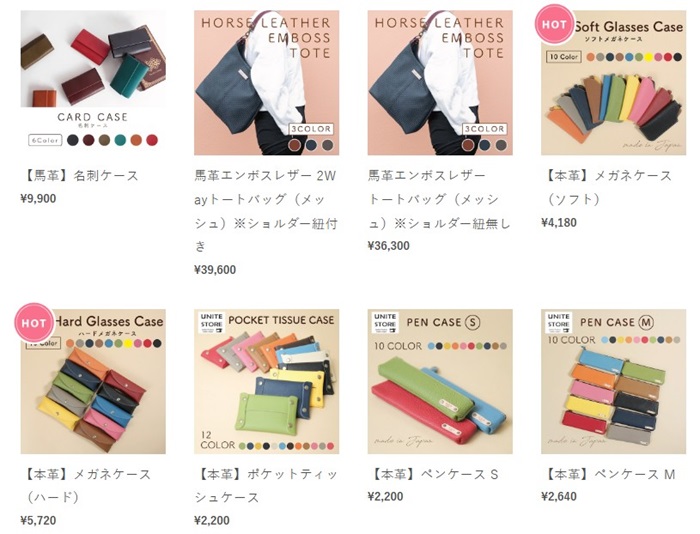Viewport: 700px width, 534px height.
Task: Click the 6Color label under Card Case
Action: pos(44,140)
